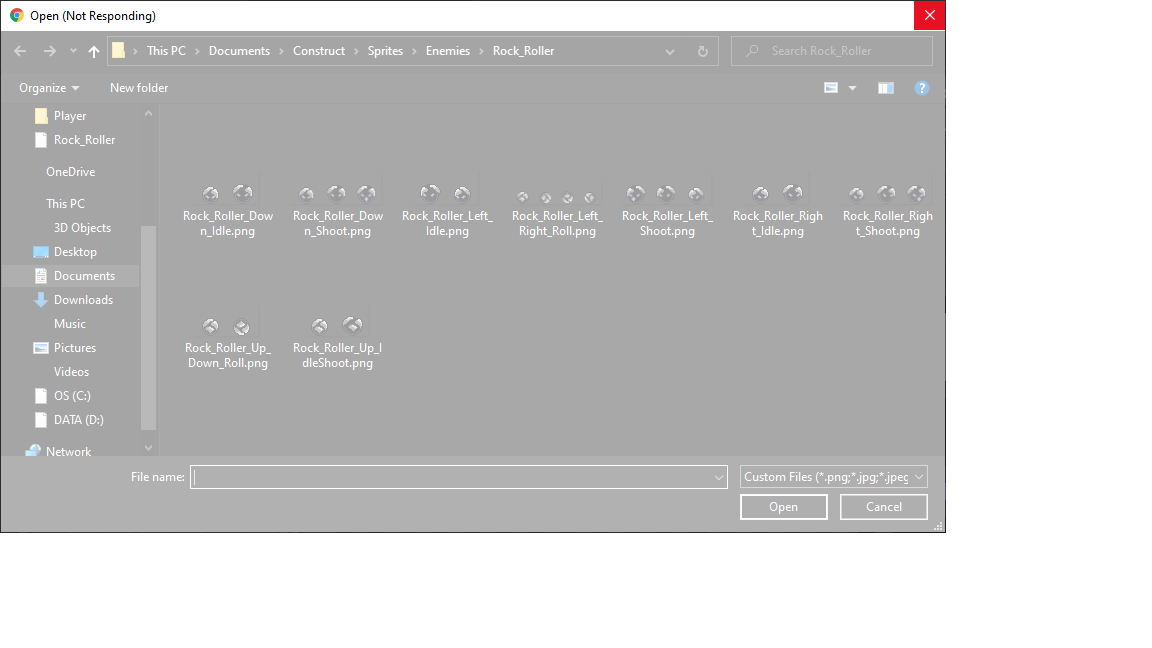Select Rock_Roller in the navigation pane
The width and height of the screenshot is (1152, 648).
(x=84, y=140)
